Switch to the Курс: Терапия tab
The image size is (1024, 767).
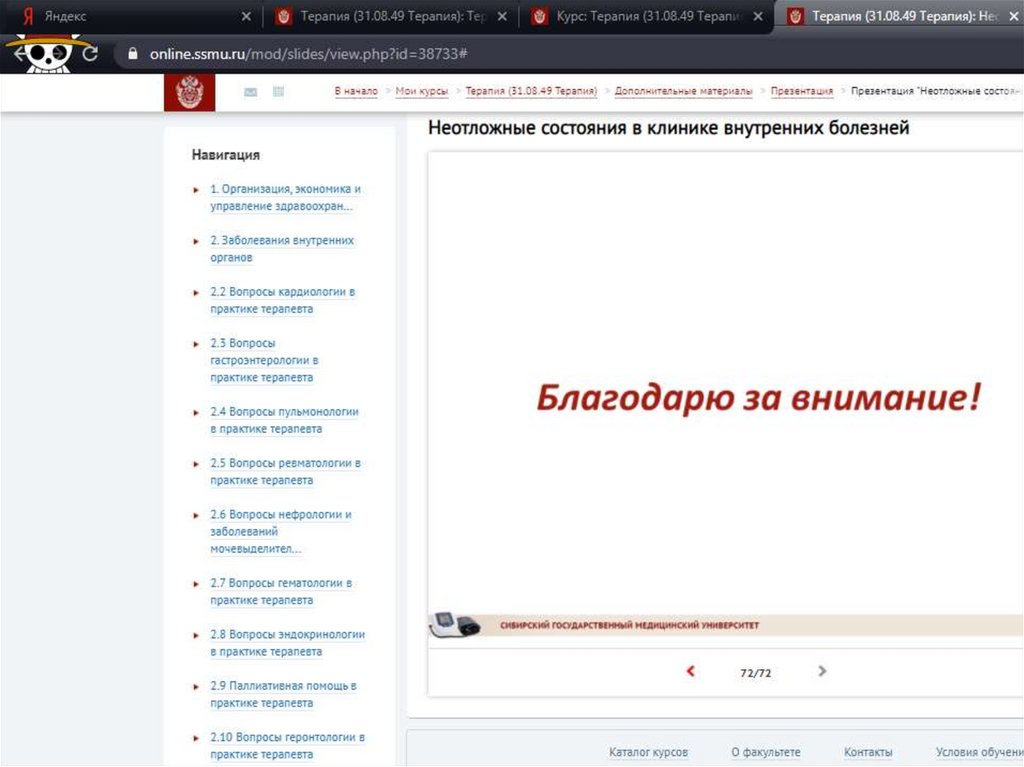tap(647, 16)
